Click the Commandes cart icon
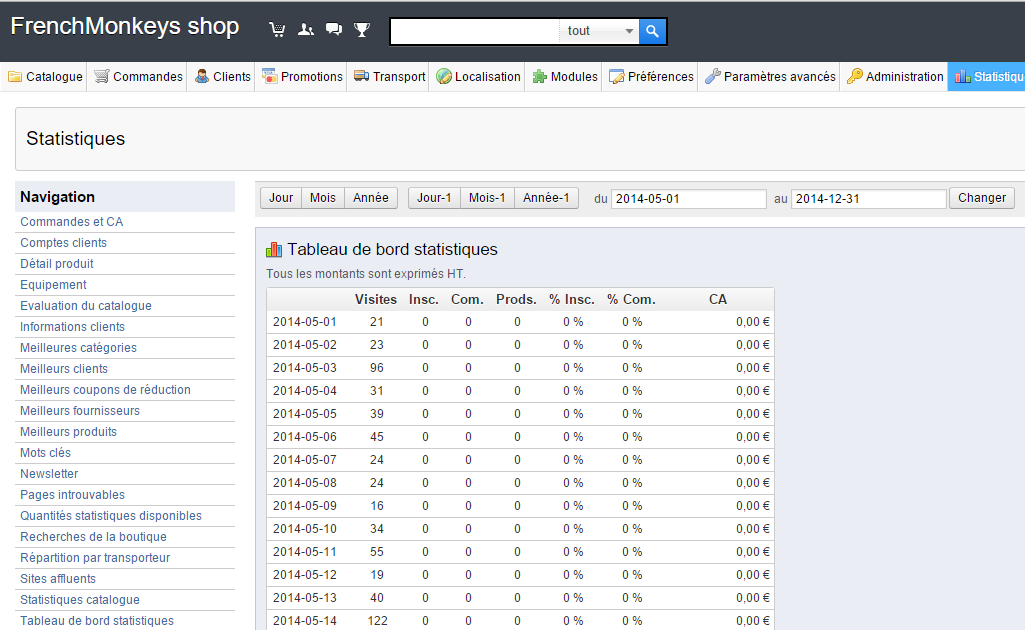This screenshot has height=630, width=1025. pyautogui.click(x=101, y=76)
